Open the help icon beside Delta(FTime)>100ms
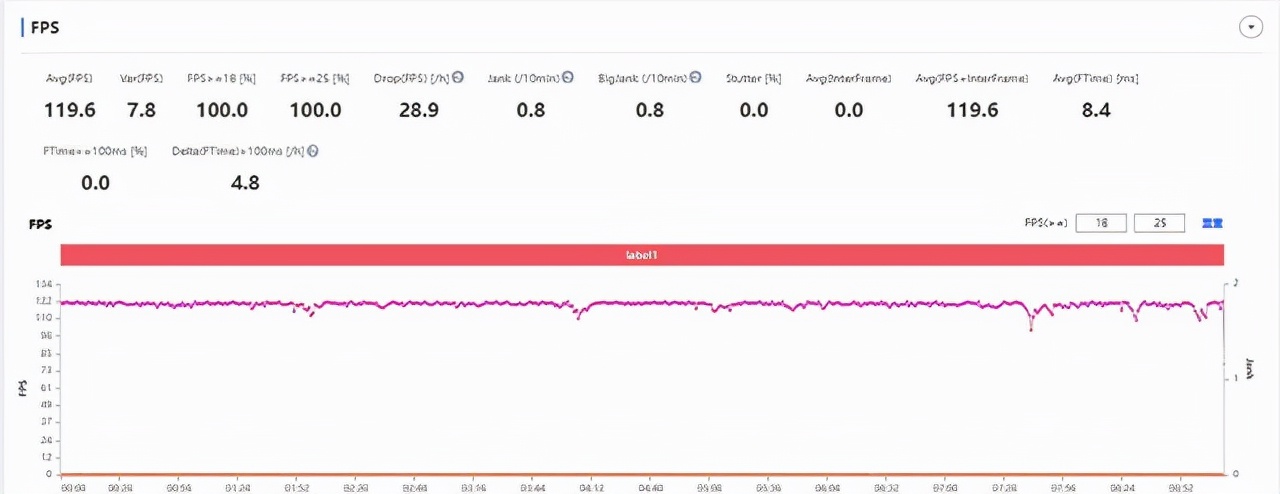Image resolution: width=1280 pixels, height=494 pixels. tap(313, 151)
